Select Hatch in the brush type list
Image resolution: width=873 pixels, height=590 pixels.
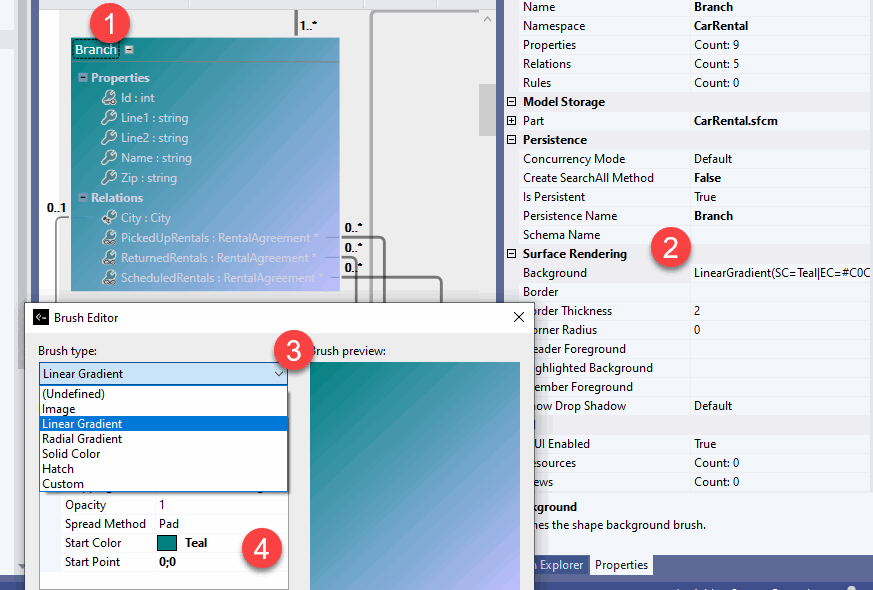pos(57,469)
